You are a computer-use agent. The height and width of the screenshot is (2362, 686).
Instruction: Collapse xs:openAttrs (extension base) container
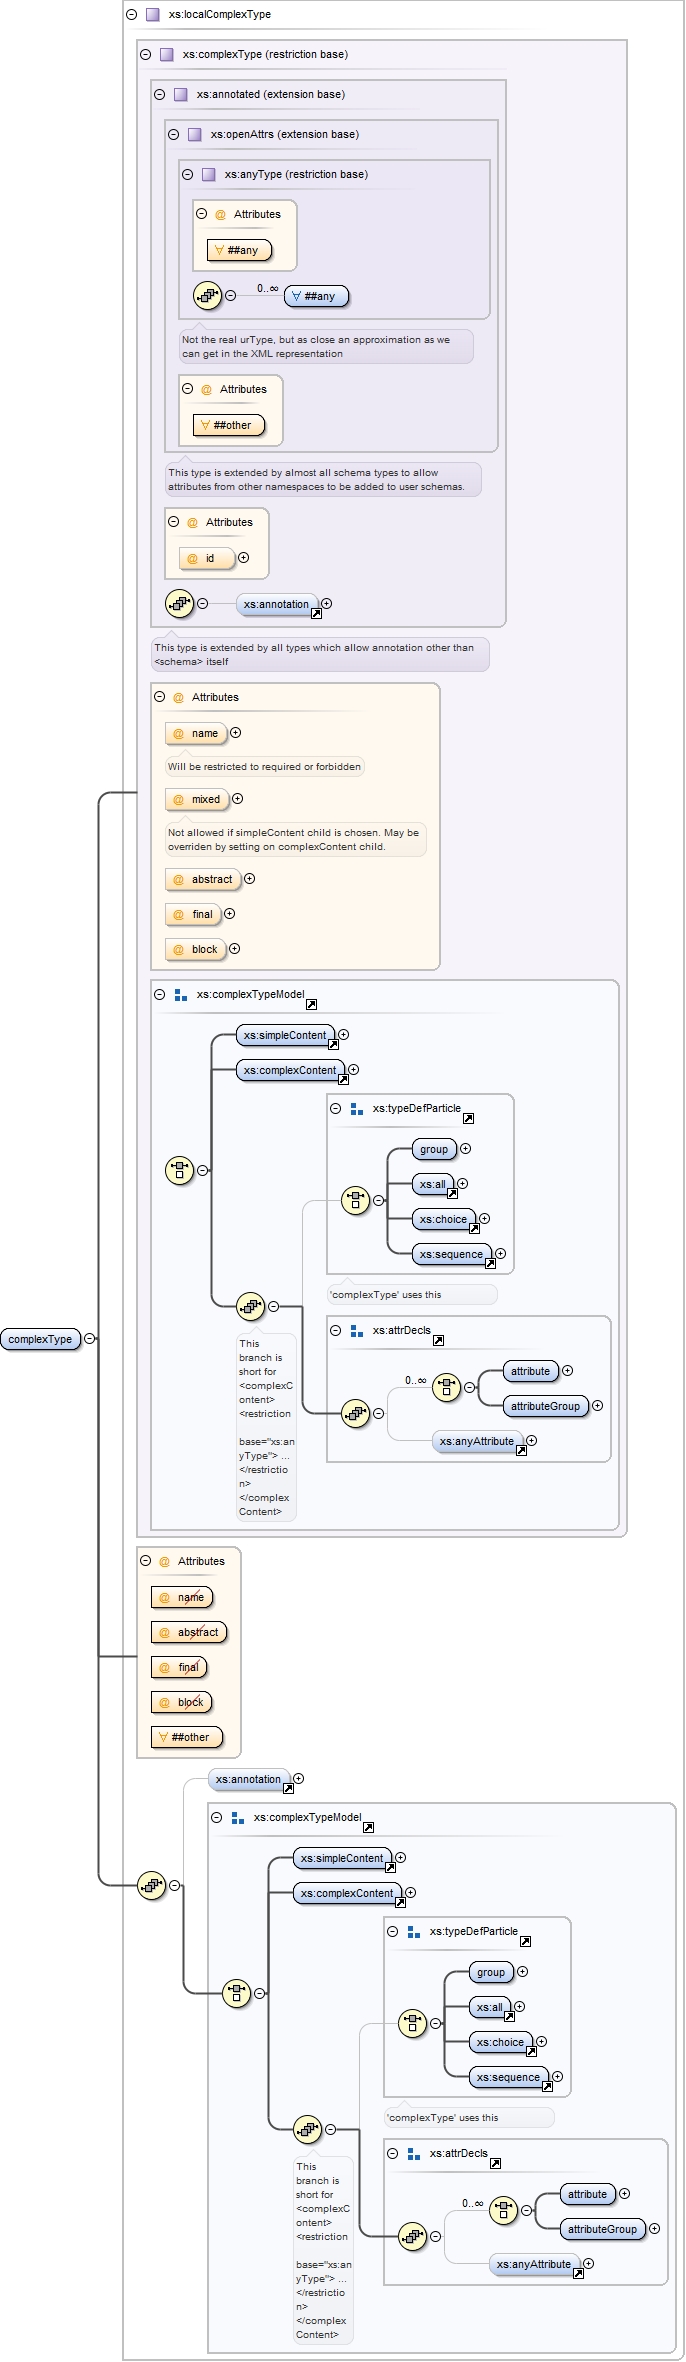pyautogui.click(x=173, y=135)
